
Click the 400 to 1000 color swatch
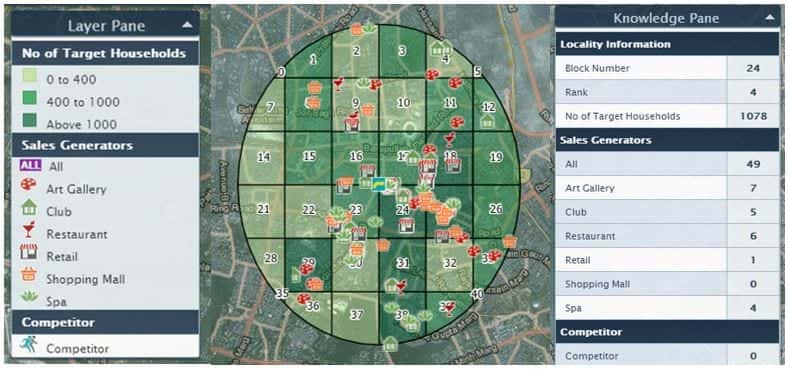tap(29, 98)
